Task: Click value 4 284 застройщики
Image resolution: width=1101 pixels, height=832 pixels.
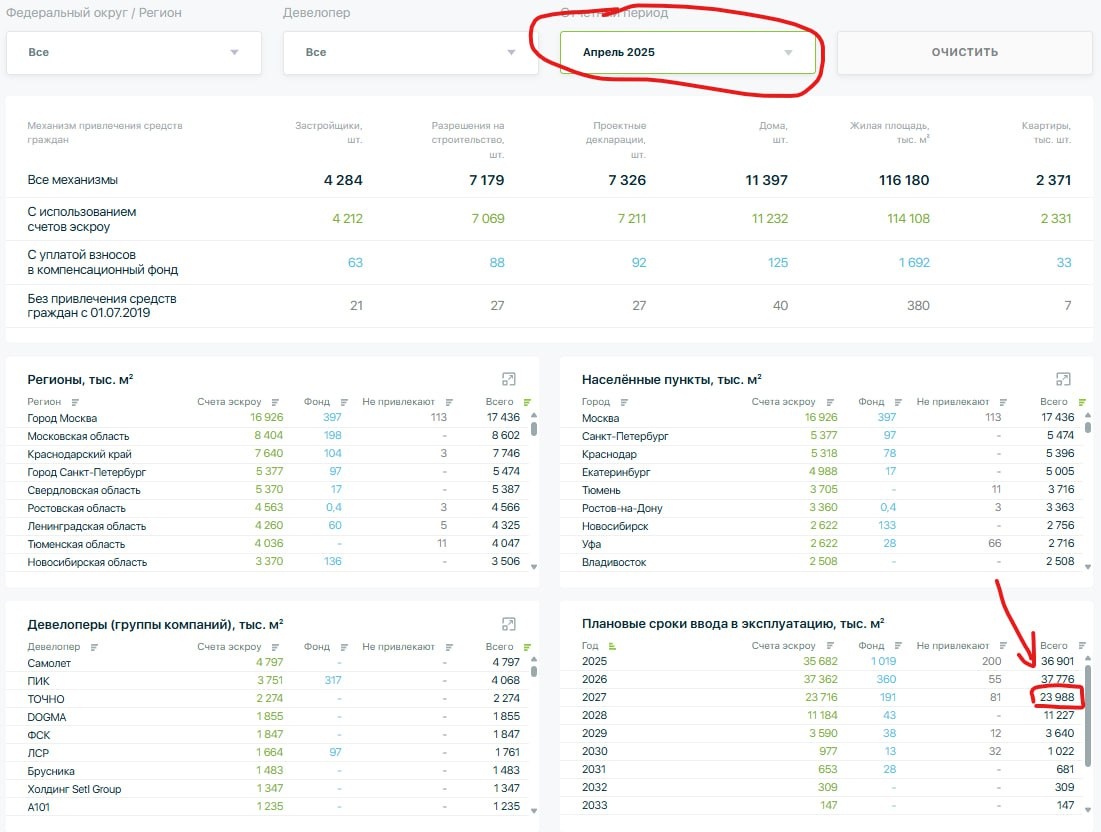Action: coord(343,180)
